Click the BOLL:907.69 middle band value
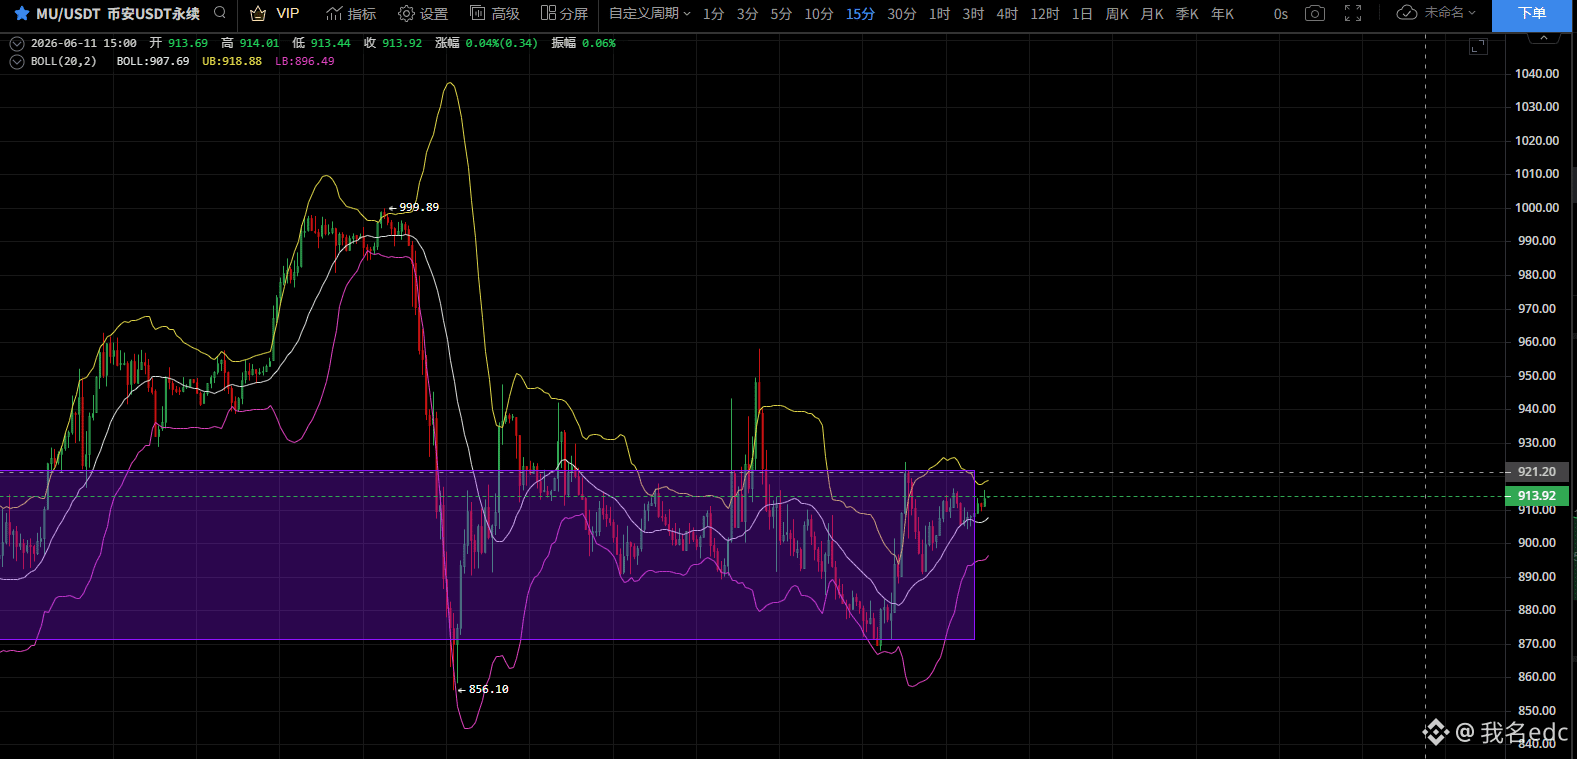This screenshot has width=1577, height=759. tap(153, 61)
